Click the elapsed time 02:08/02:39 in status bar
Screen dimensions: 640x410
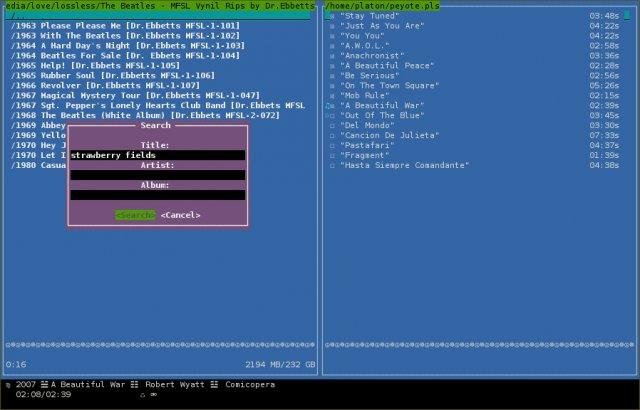pyautogui.click(x=43, y=395)
